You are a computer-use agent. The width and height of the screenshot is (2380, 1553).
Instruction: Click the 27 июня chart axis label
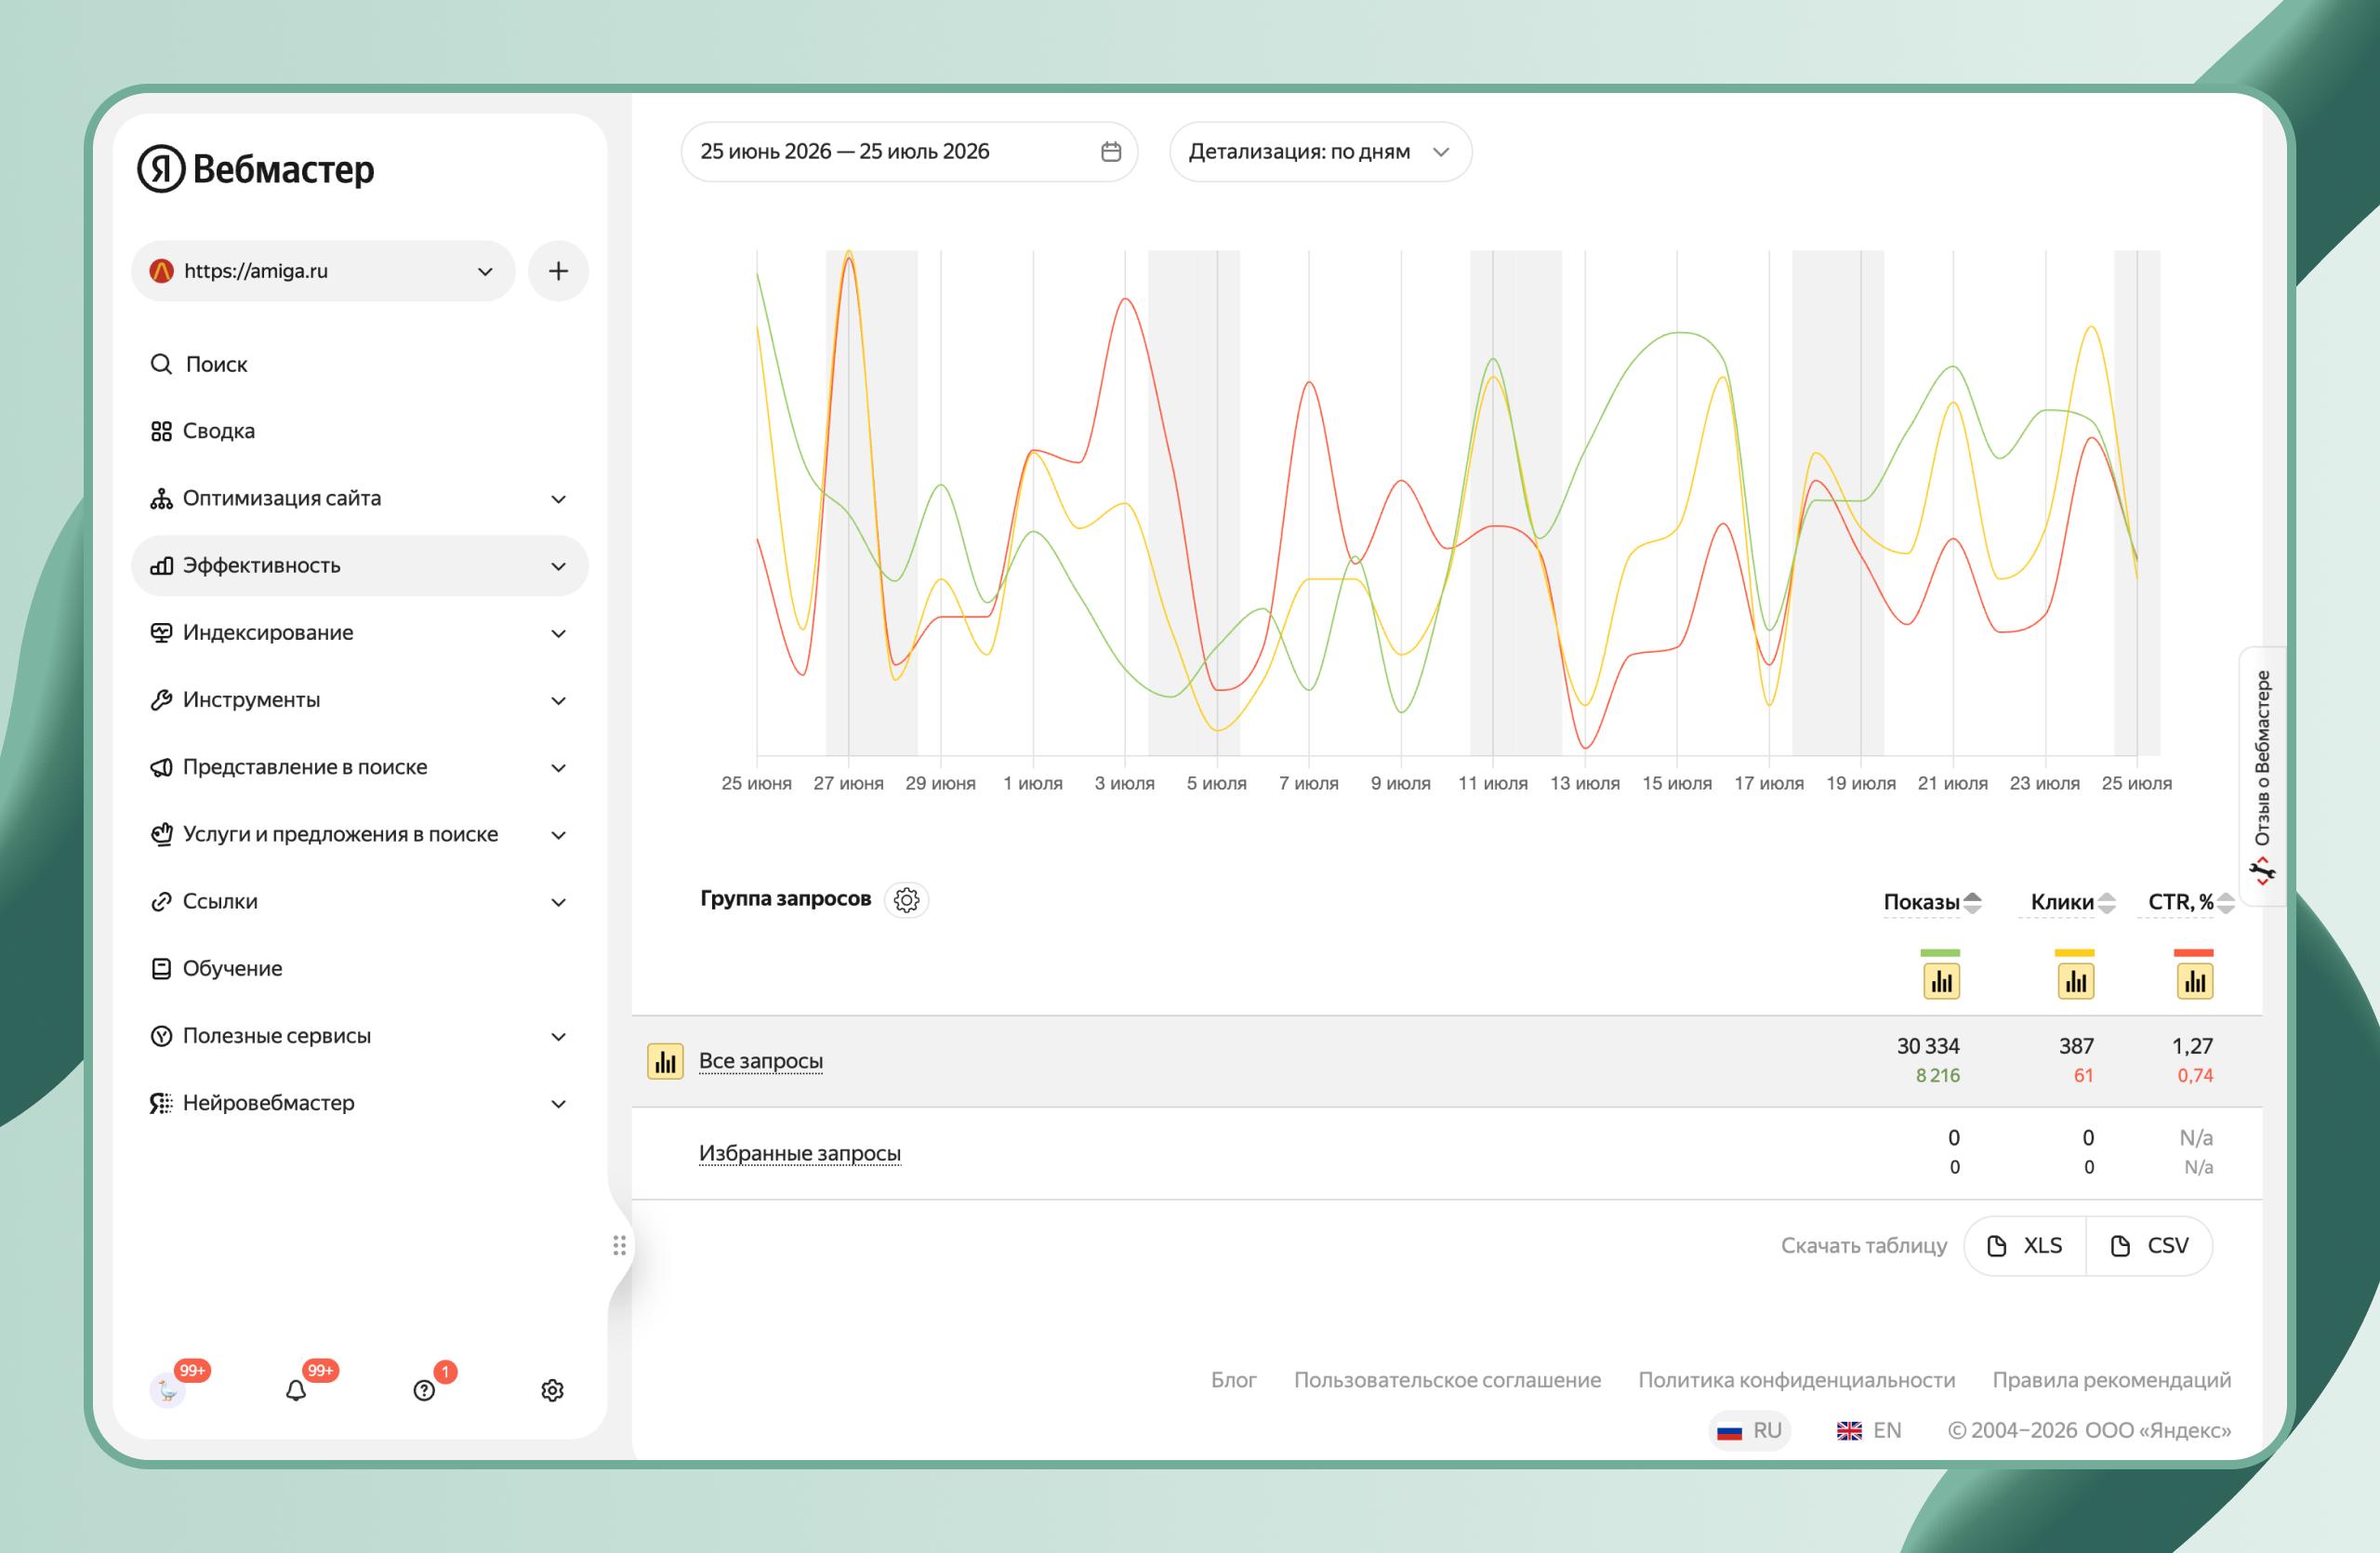[x=849, y=784]
